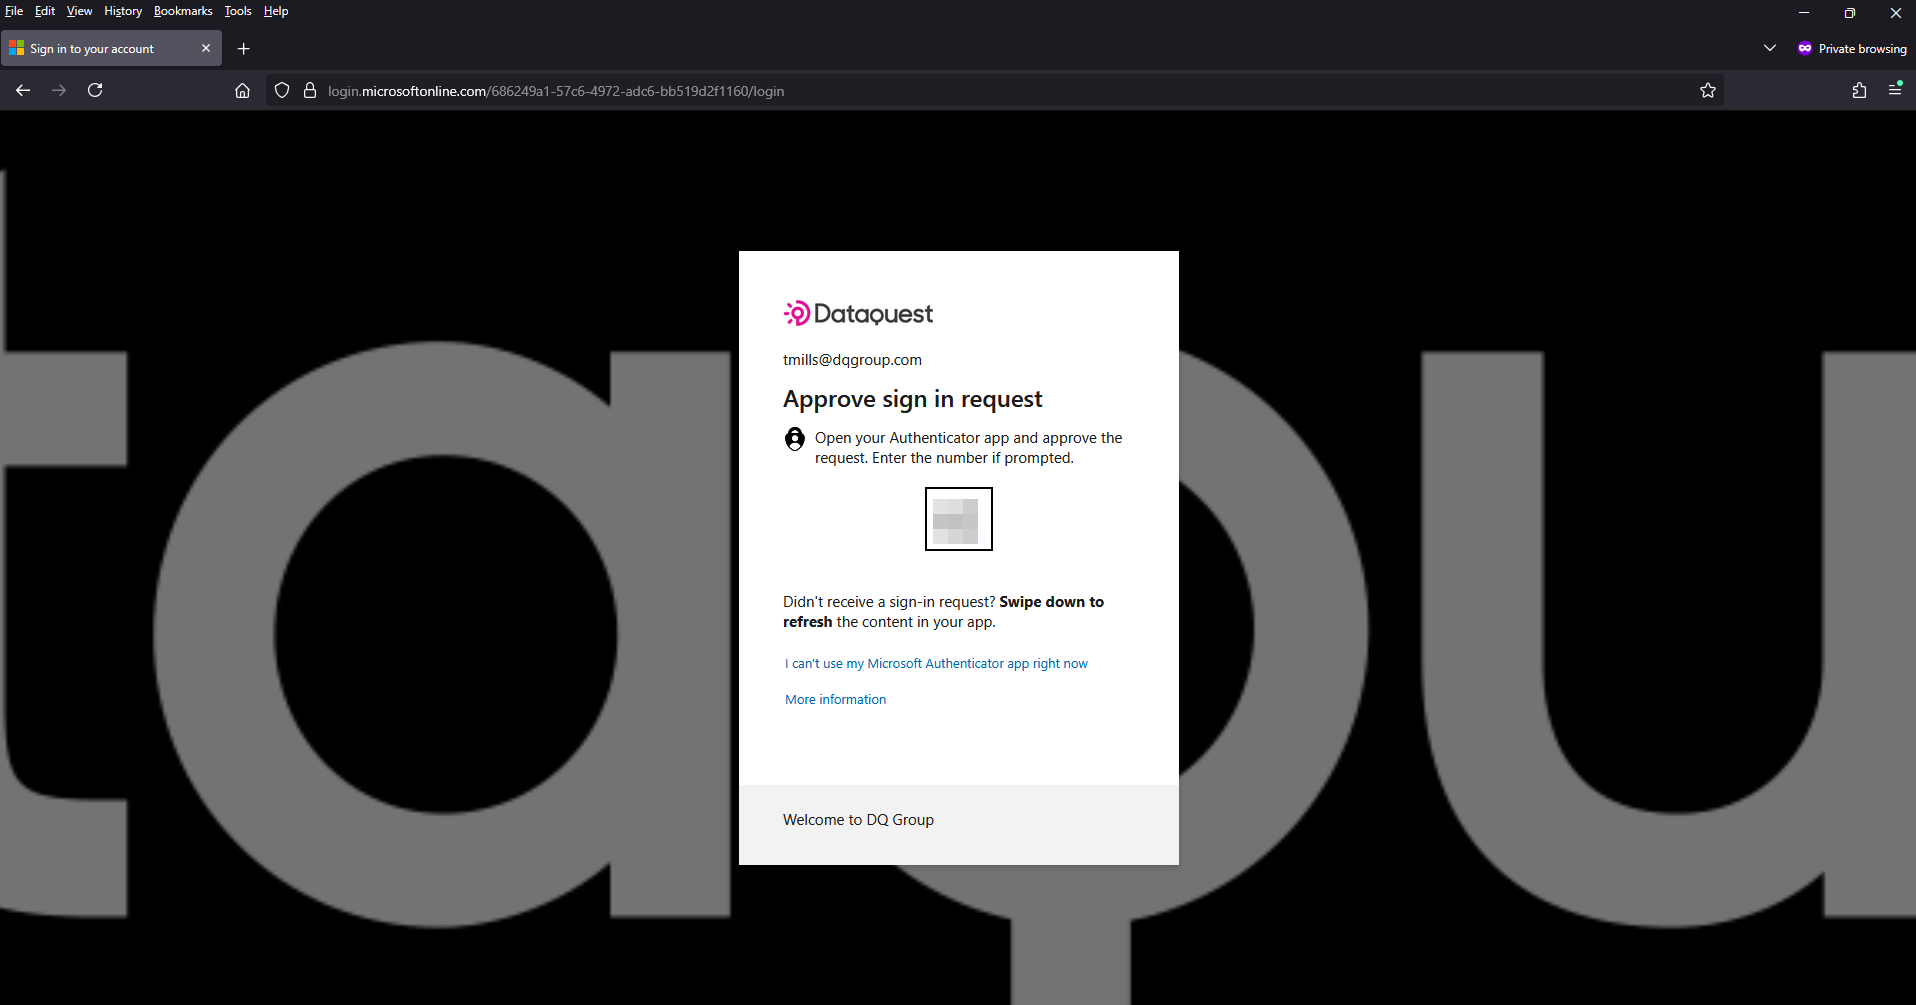The width and height of the screenshot is (1916, 1005).
Task: Expand the list all tabs chevron
Action: point(1770,48)
